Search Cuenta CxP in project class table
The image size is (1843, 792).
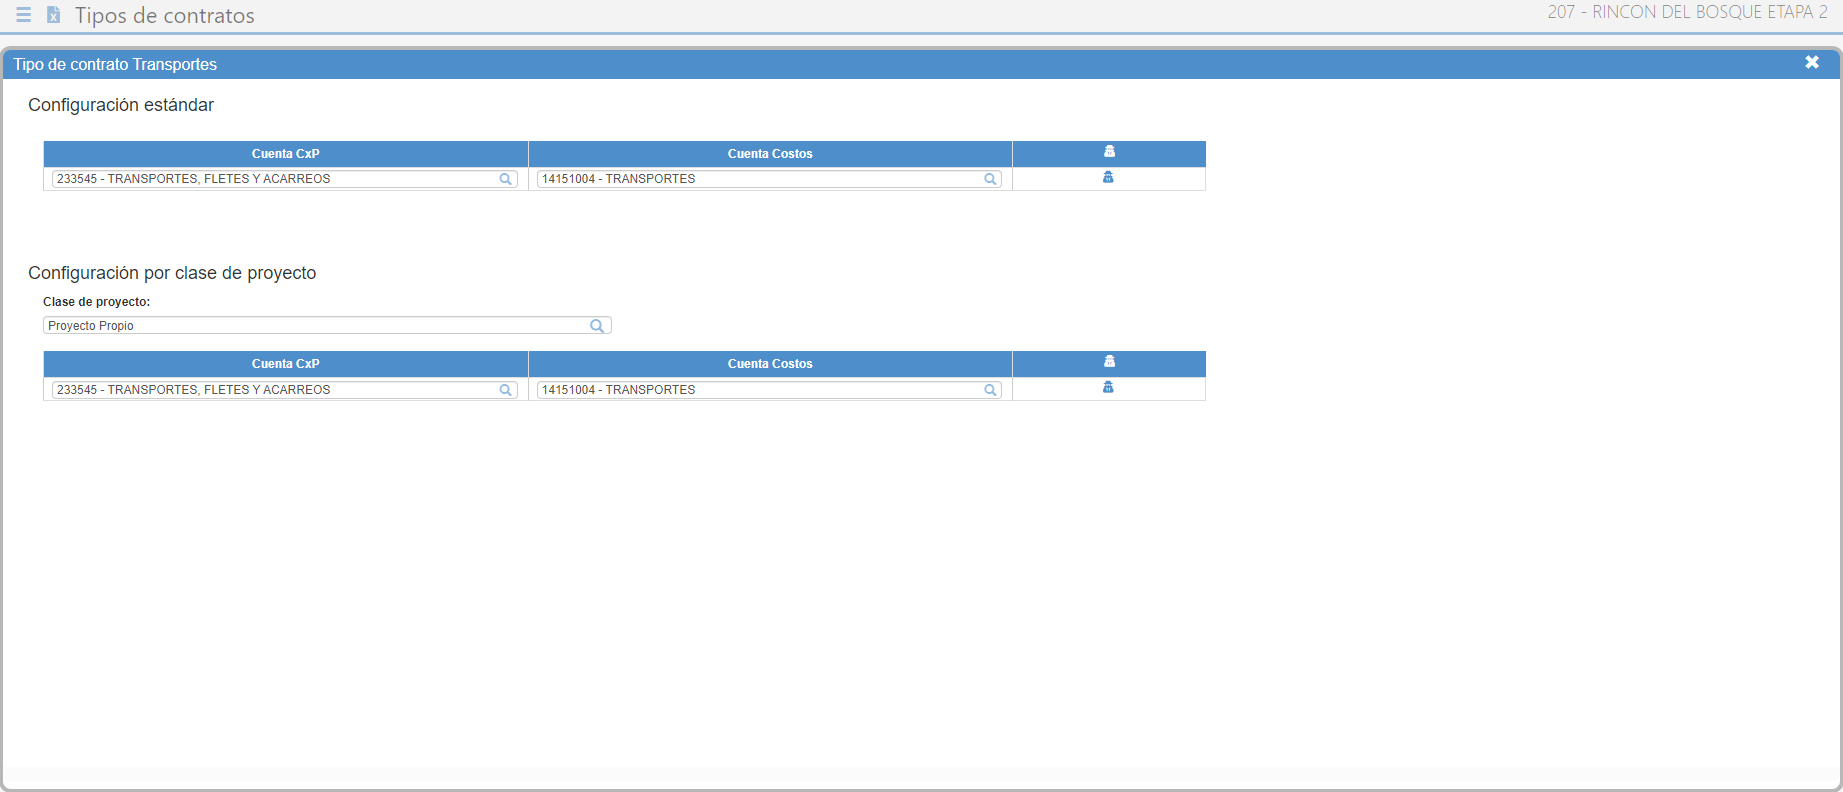click(x=506, y=390)
